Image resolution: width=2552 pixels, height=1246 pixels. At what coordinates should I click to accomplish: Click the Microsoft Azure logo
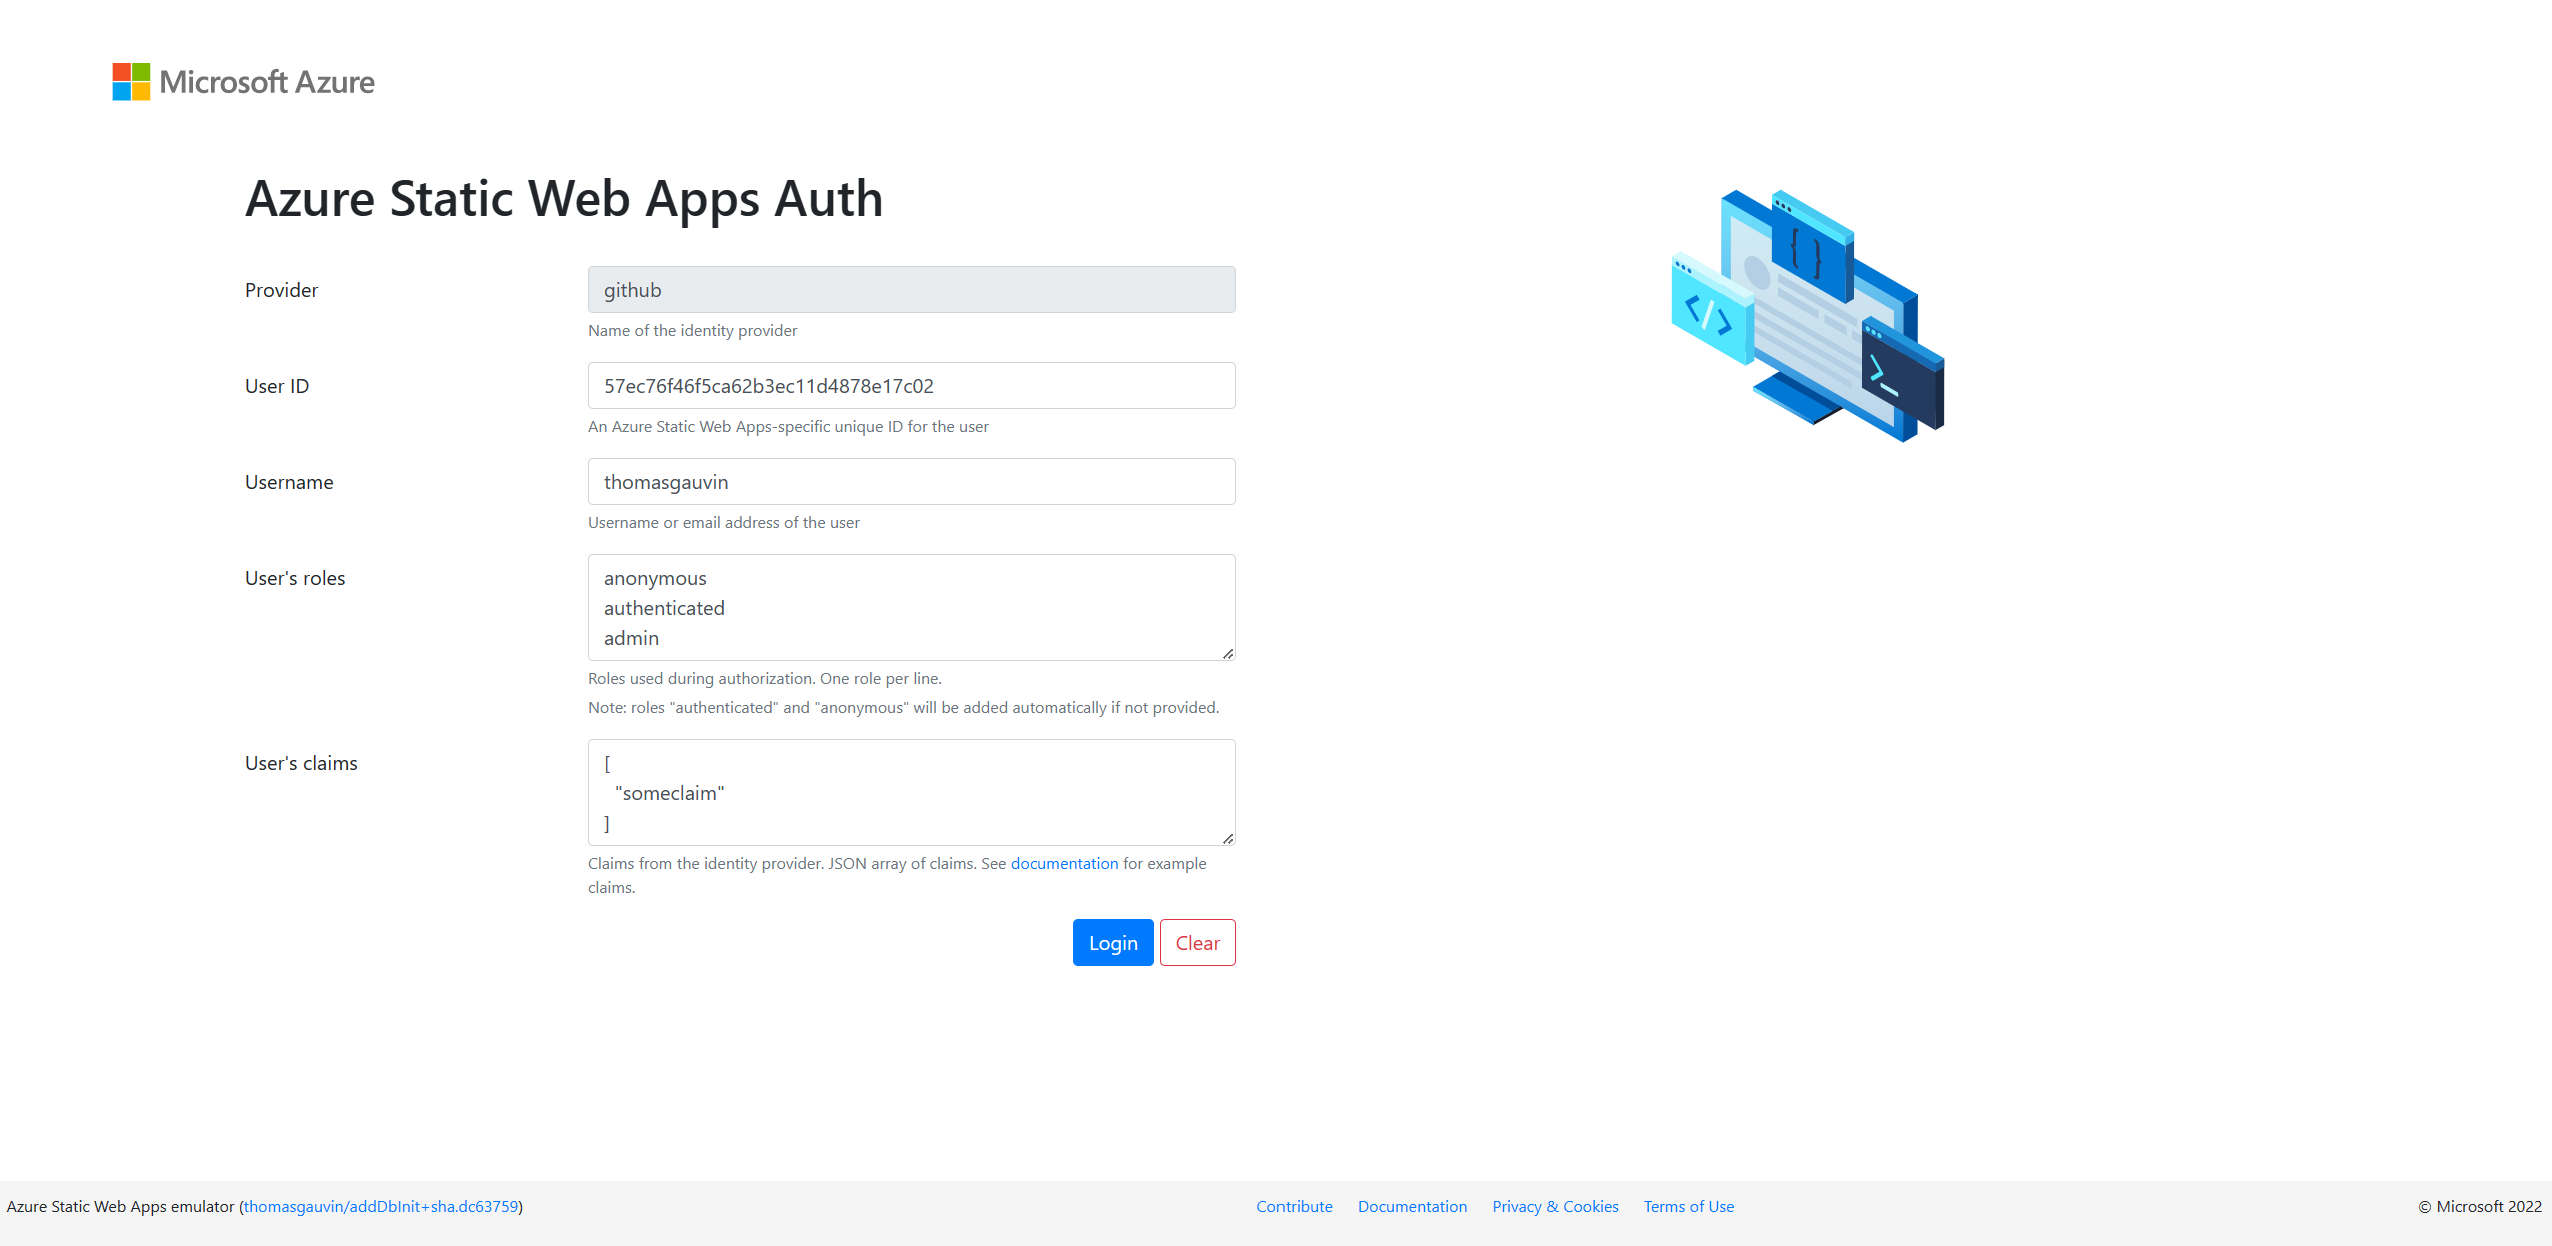(x=244, y=82)
